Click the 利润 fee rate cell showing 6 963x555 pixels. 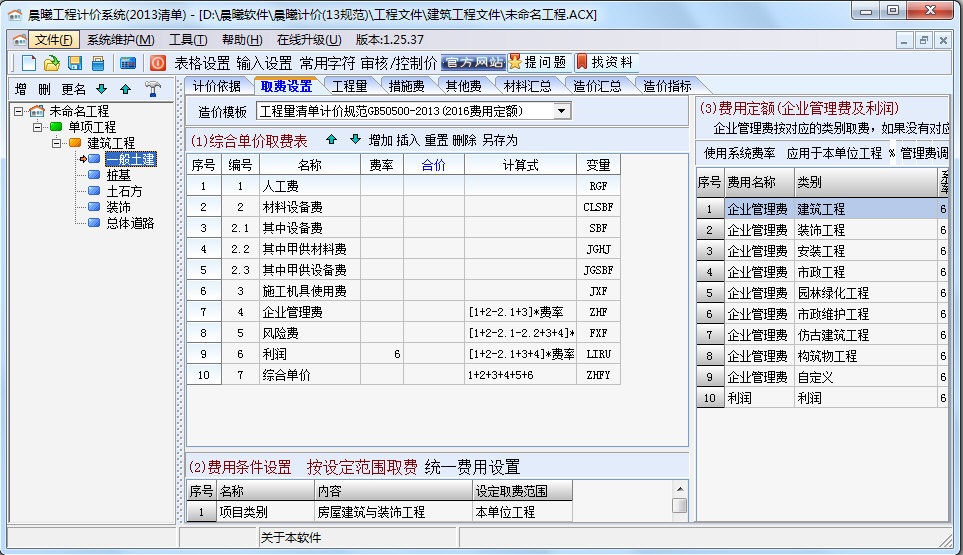pos(381,354)
